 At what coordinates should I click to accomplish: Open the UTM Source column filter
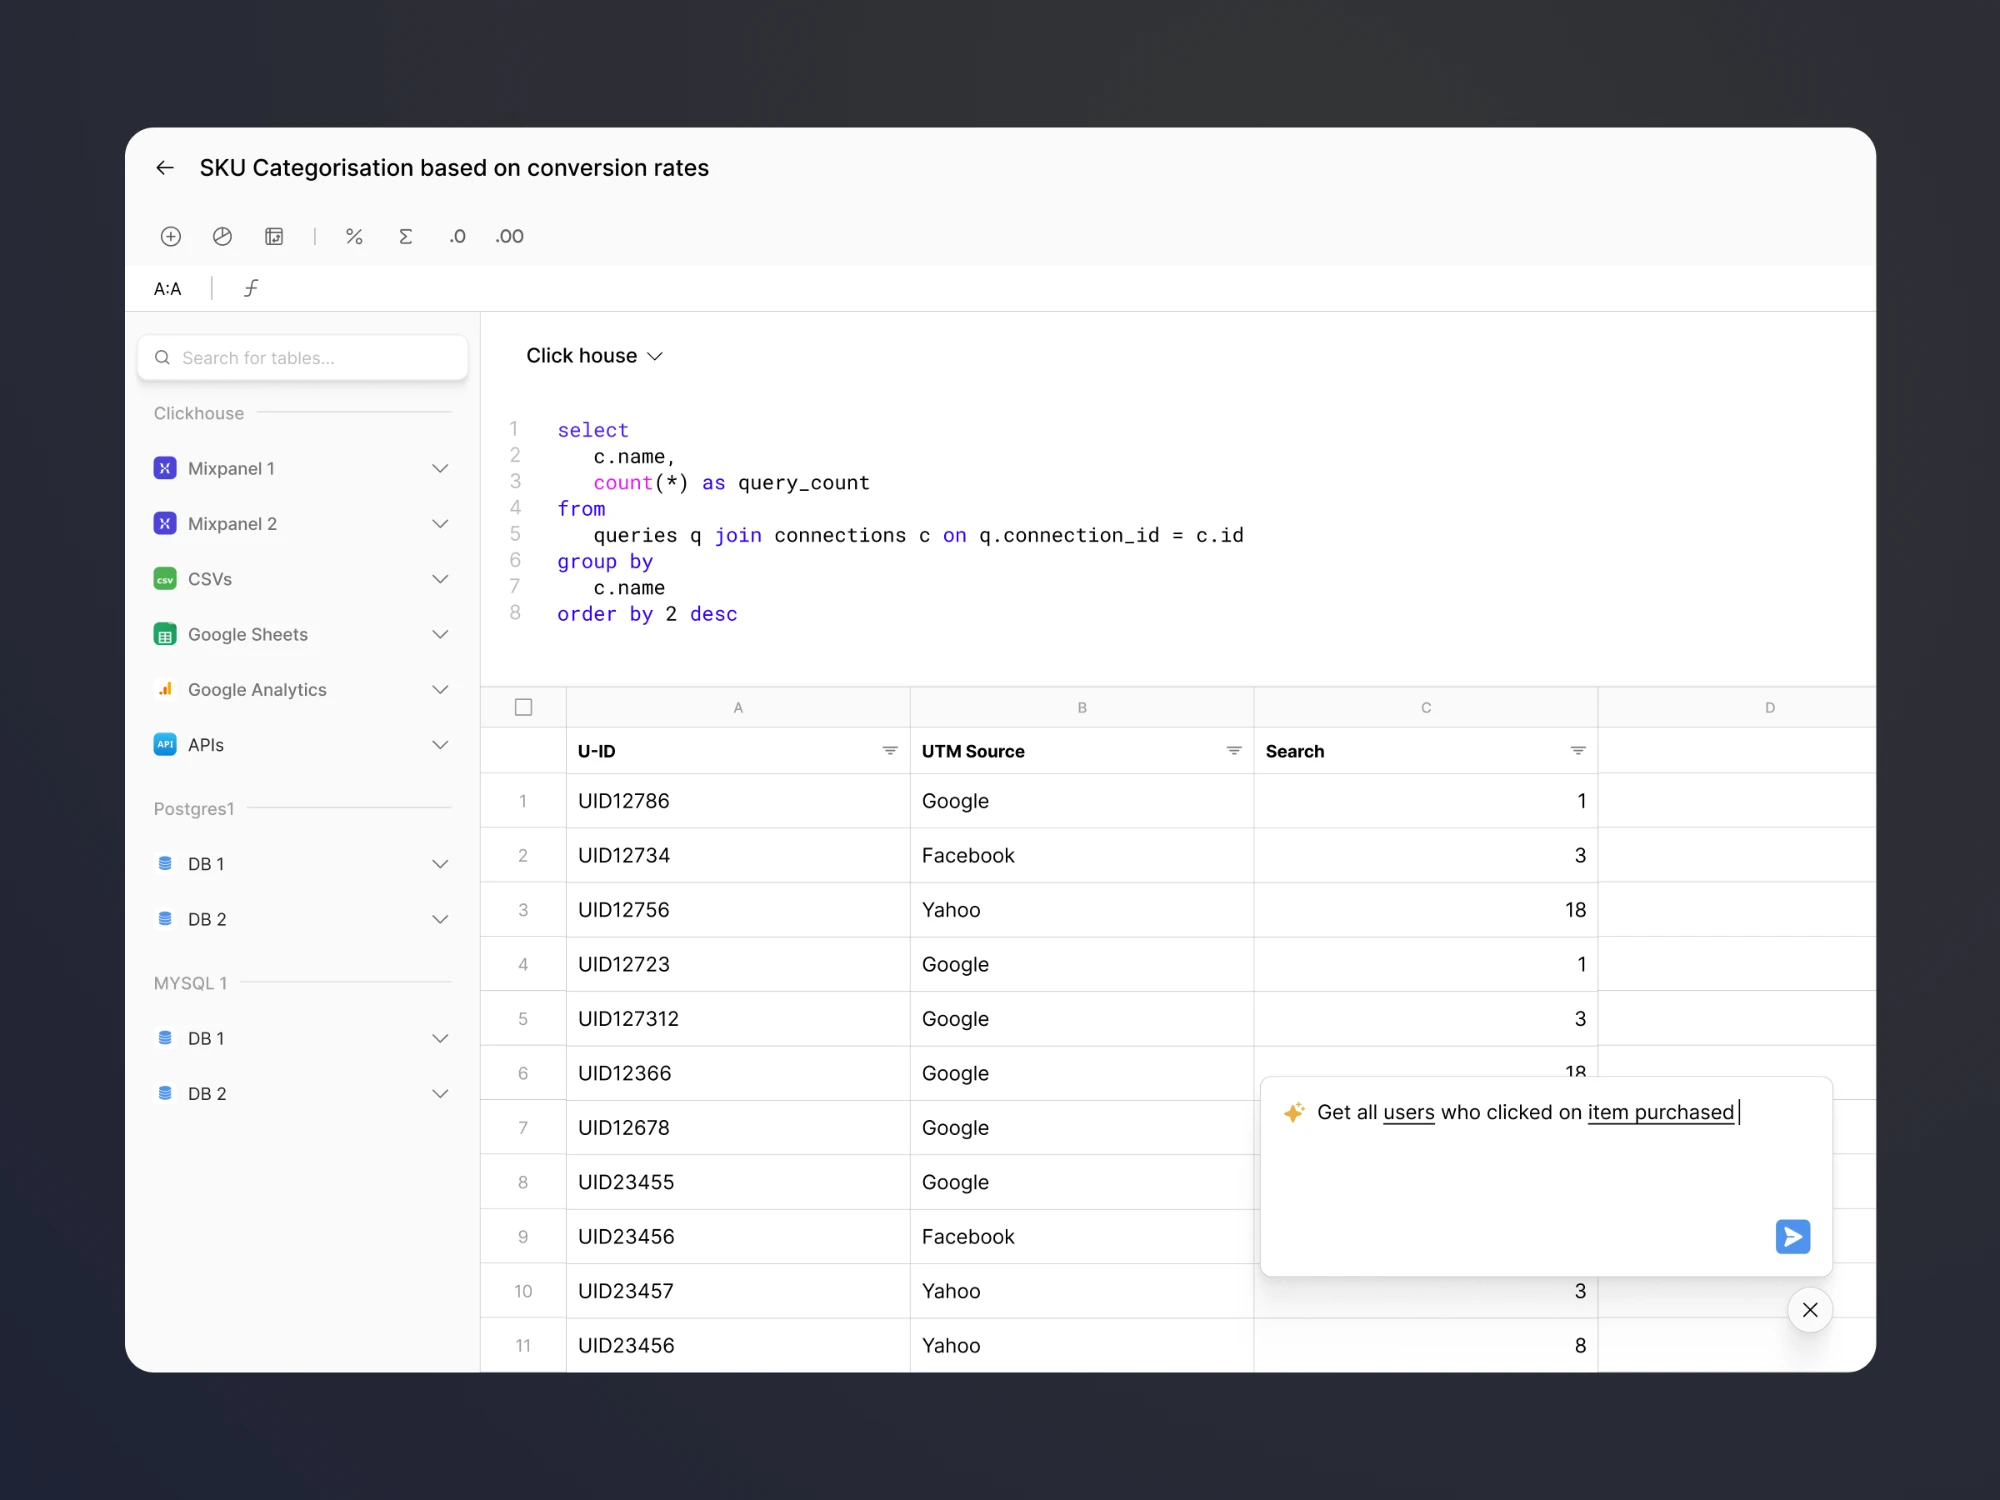tap(1234, 751)
